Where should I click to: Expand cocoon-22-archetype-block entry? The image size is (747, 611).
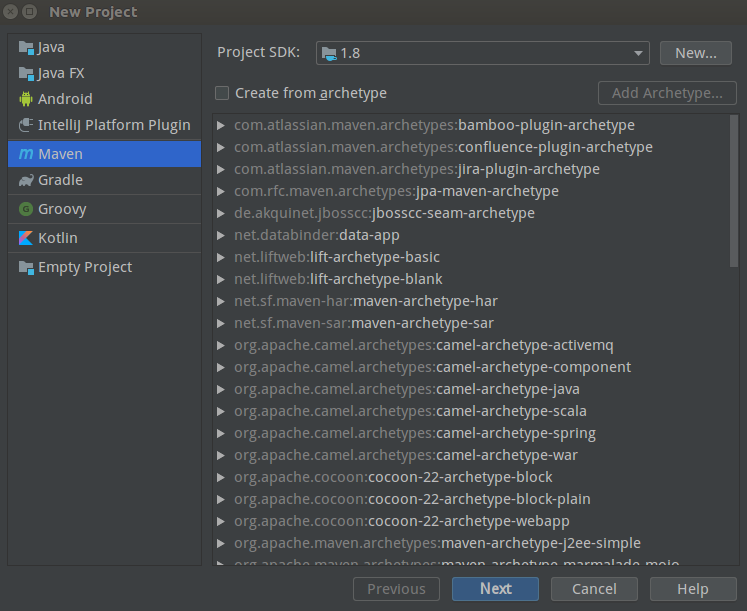pyautogui.click(x=221, y=477)
